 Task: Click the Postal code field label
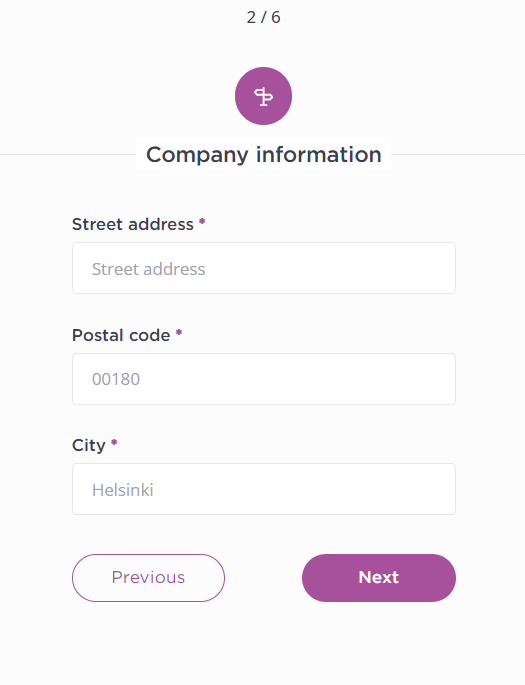(121, 335)
